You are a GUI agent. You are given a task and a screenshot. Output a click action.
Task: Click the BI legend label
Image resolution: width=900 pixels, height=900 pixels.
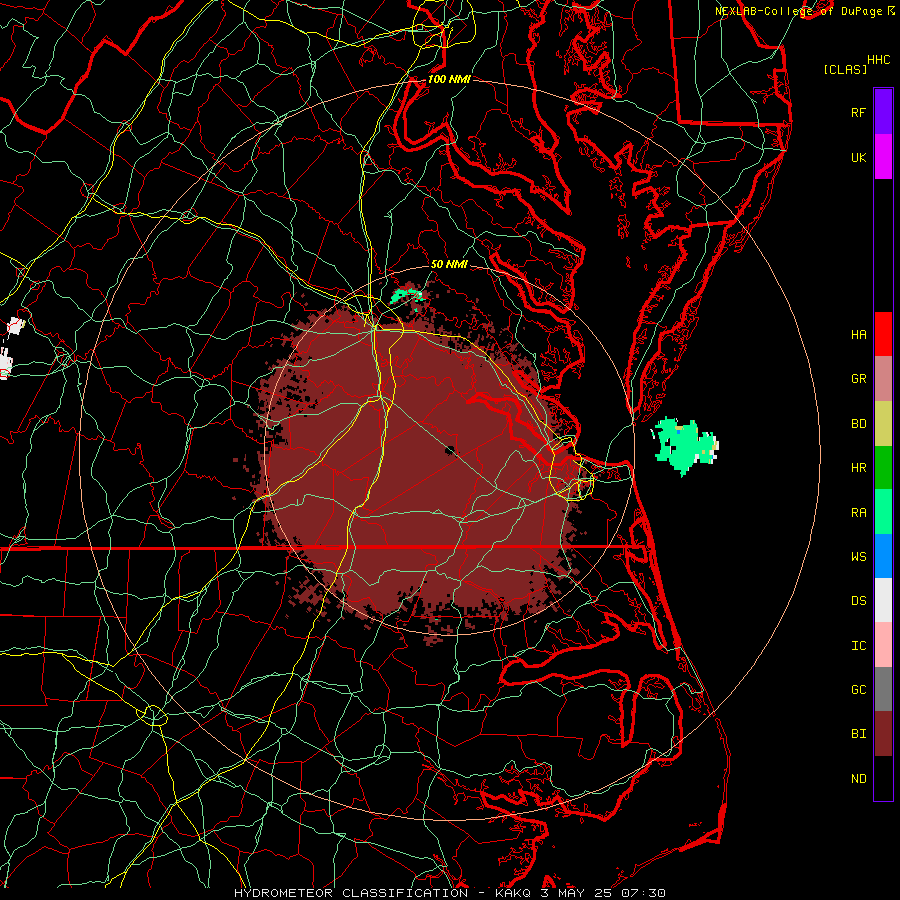858,734
